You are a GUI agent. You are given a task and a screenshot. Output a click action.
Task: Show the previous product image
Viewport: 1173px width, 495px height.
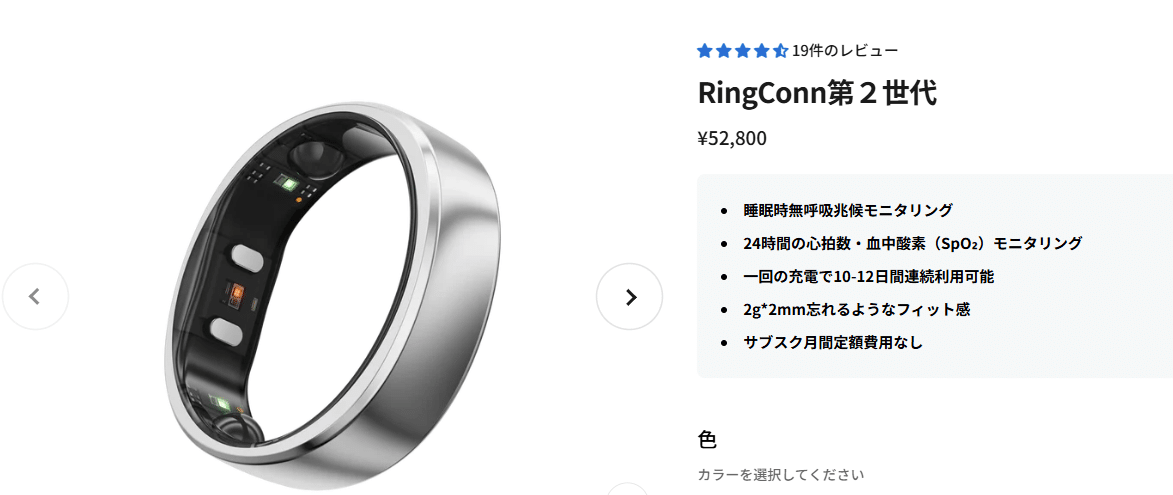click(x=35, y=297)
